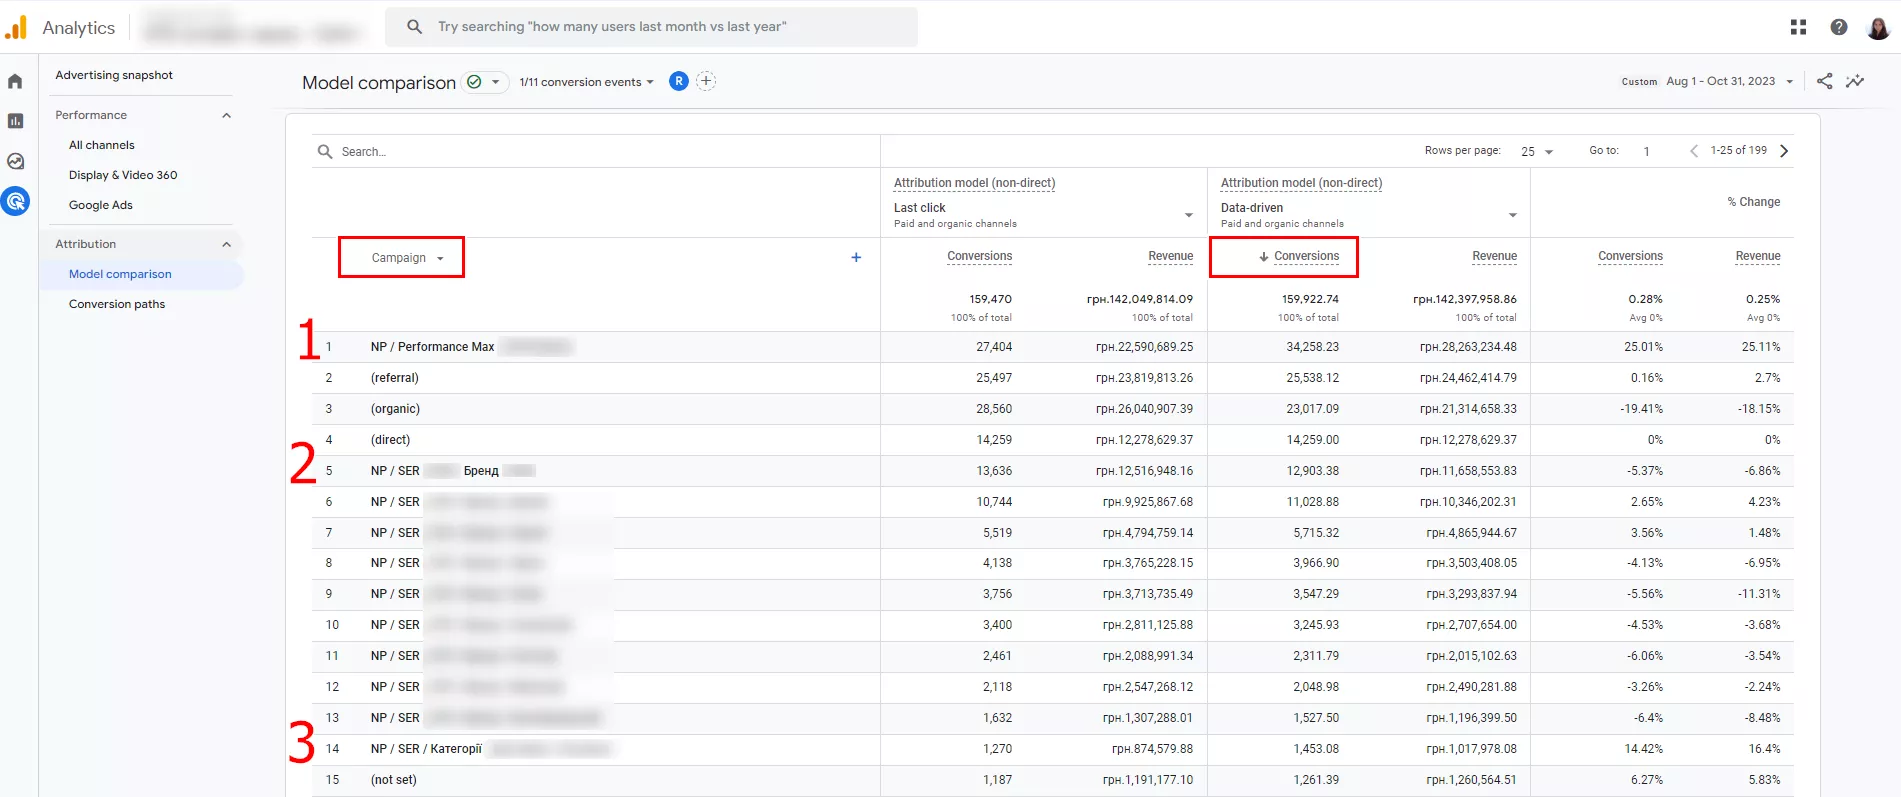Click total conversions value 159,470

pos(990,299)
